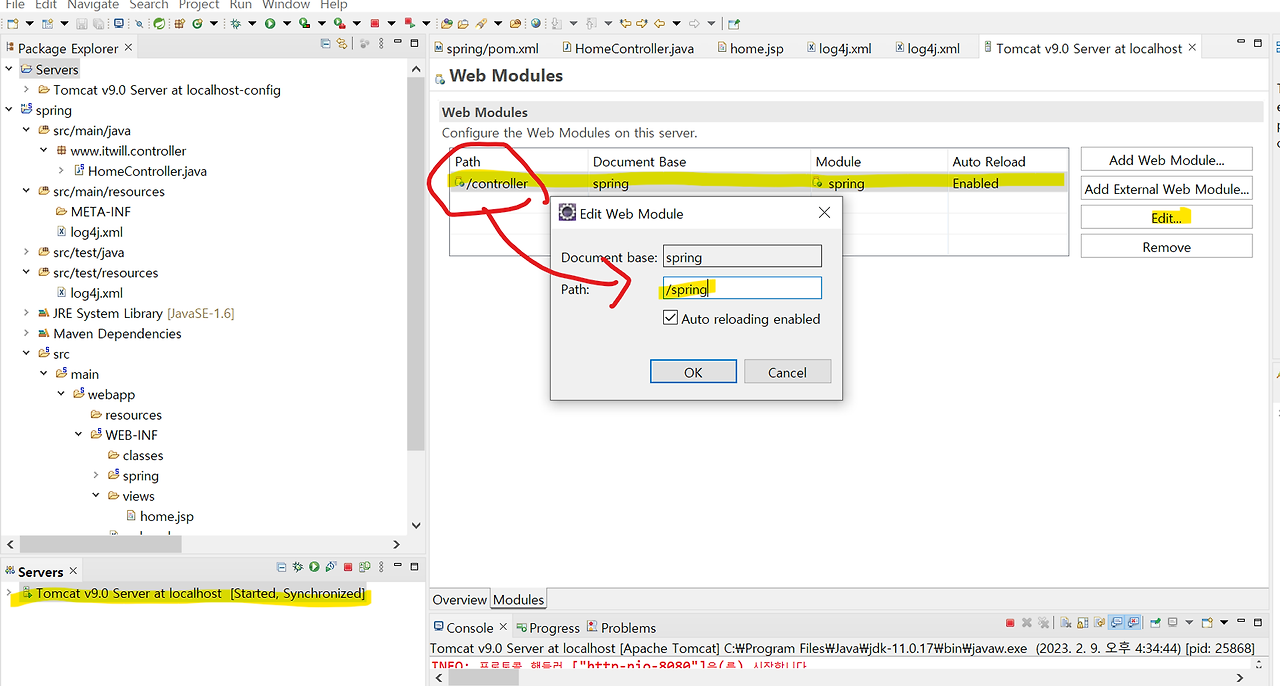
Task: Click the Document base field
Action: pyautogui.click(x=742, y=257)
